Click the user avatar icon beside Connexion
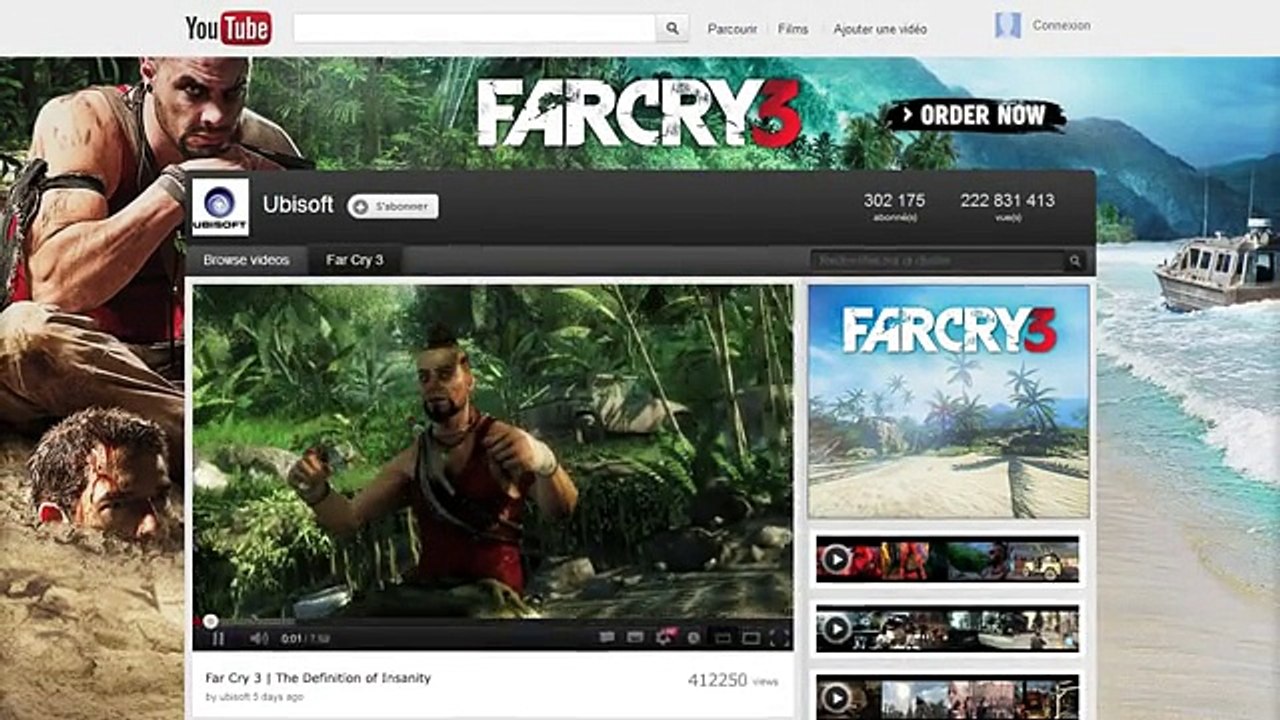Viewport: 1280px width, 720px height. pyautogui.click(x=1008, y=26)
